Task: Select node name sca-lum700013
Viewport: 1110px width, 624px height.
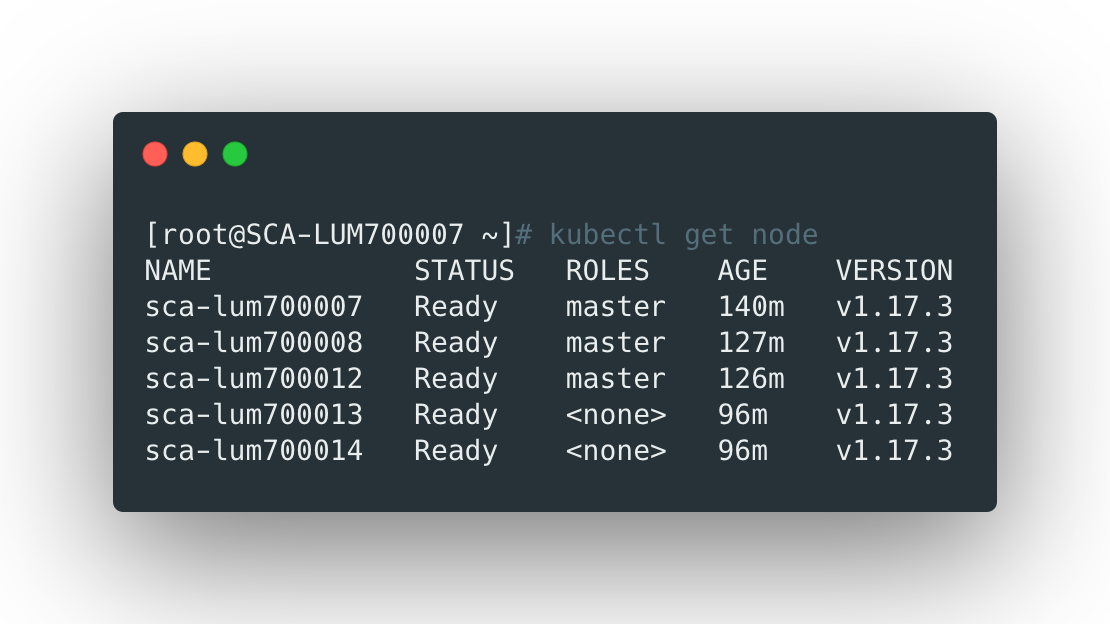Action: click(254, 415)
